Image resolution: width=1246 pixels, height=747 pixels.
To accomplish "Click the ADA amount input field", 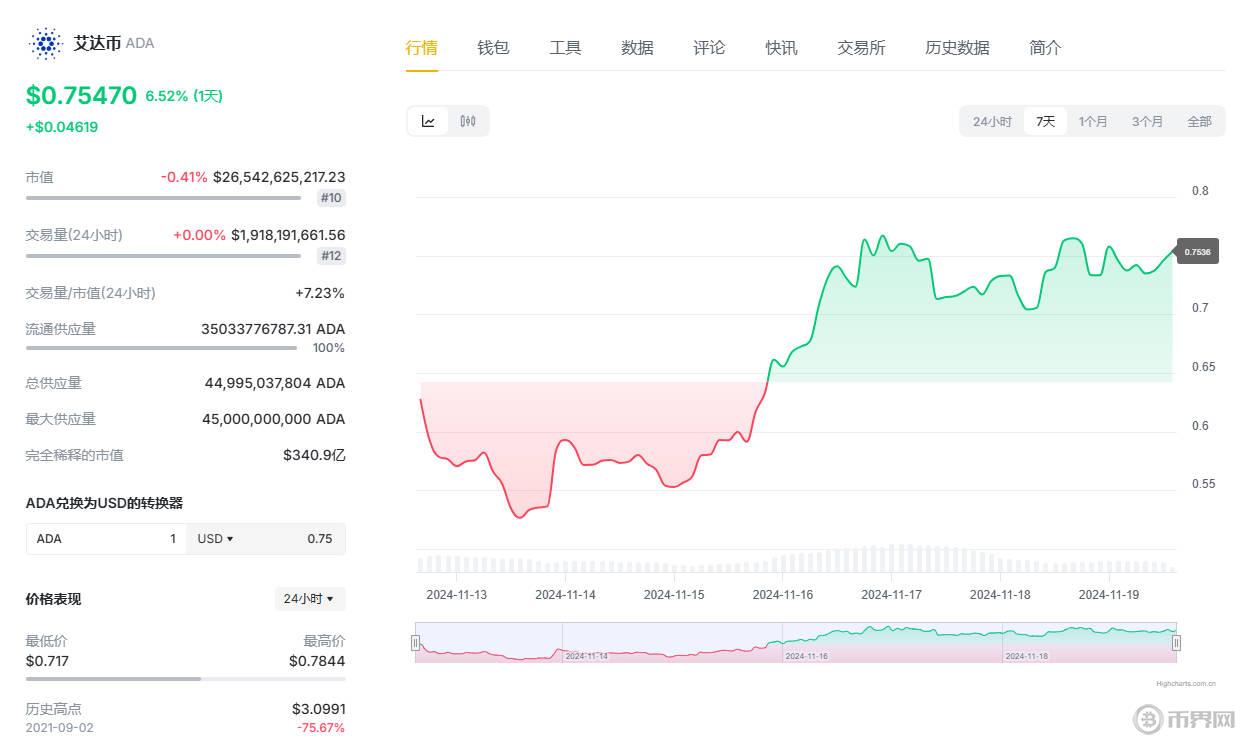I will (x=106, y=538).
